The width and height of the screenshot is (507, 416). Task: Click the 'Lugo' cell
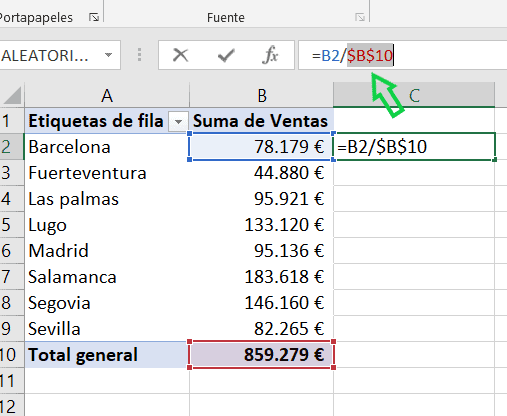pos(107,225)
